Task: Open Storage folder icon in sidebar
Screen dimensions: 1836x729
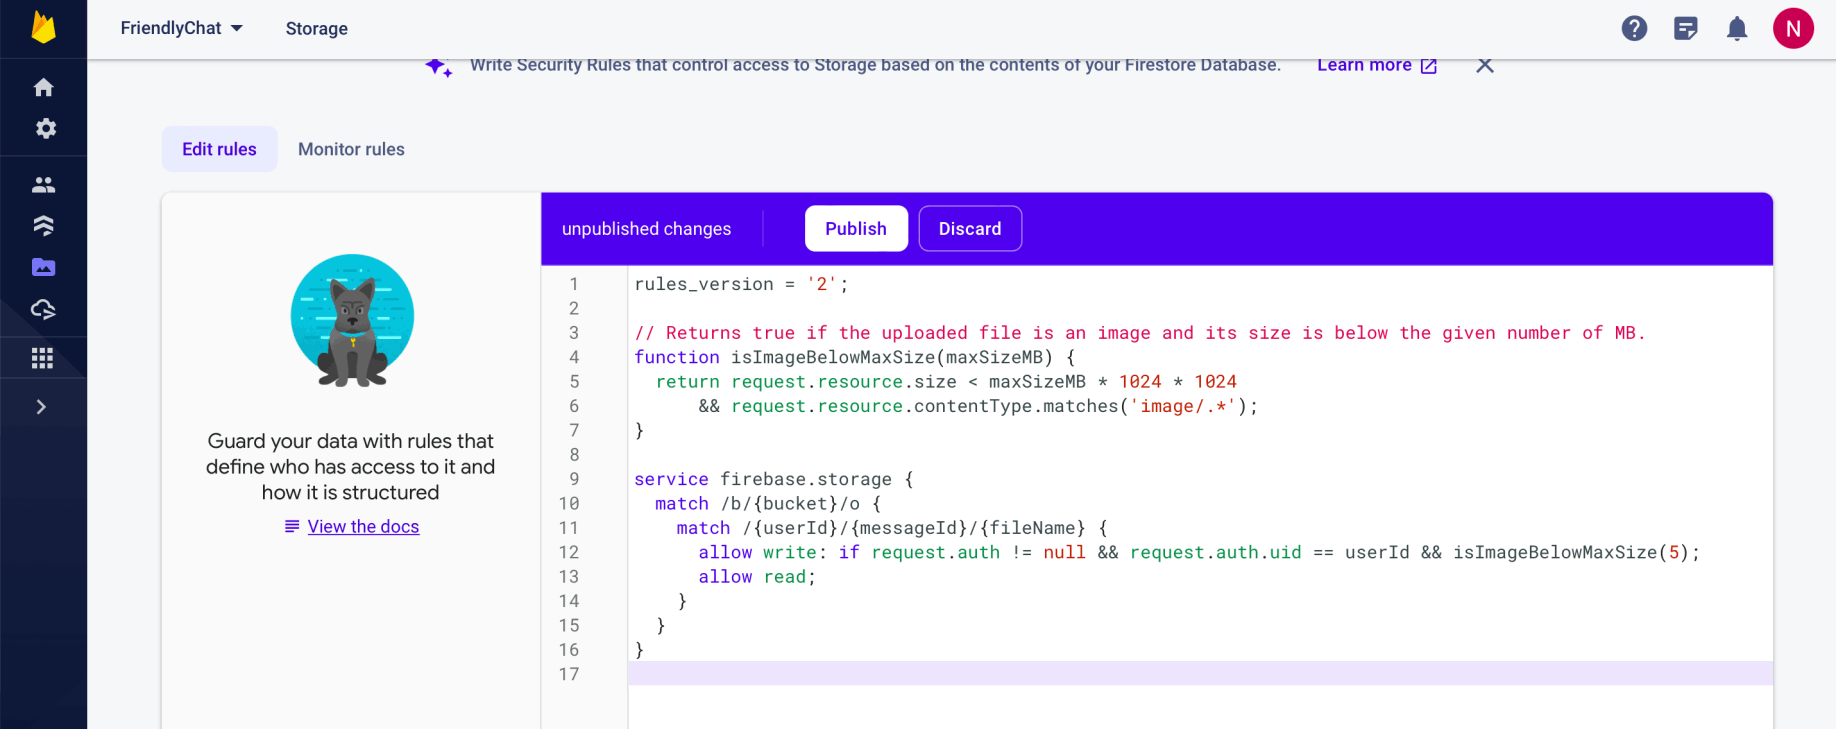Action: (x=43, y=267)
